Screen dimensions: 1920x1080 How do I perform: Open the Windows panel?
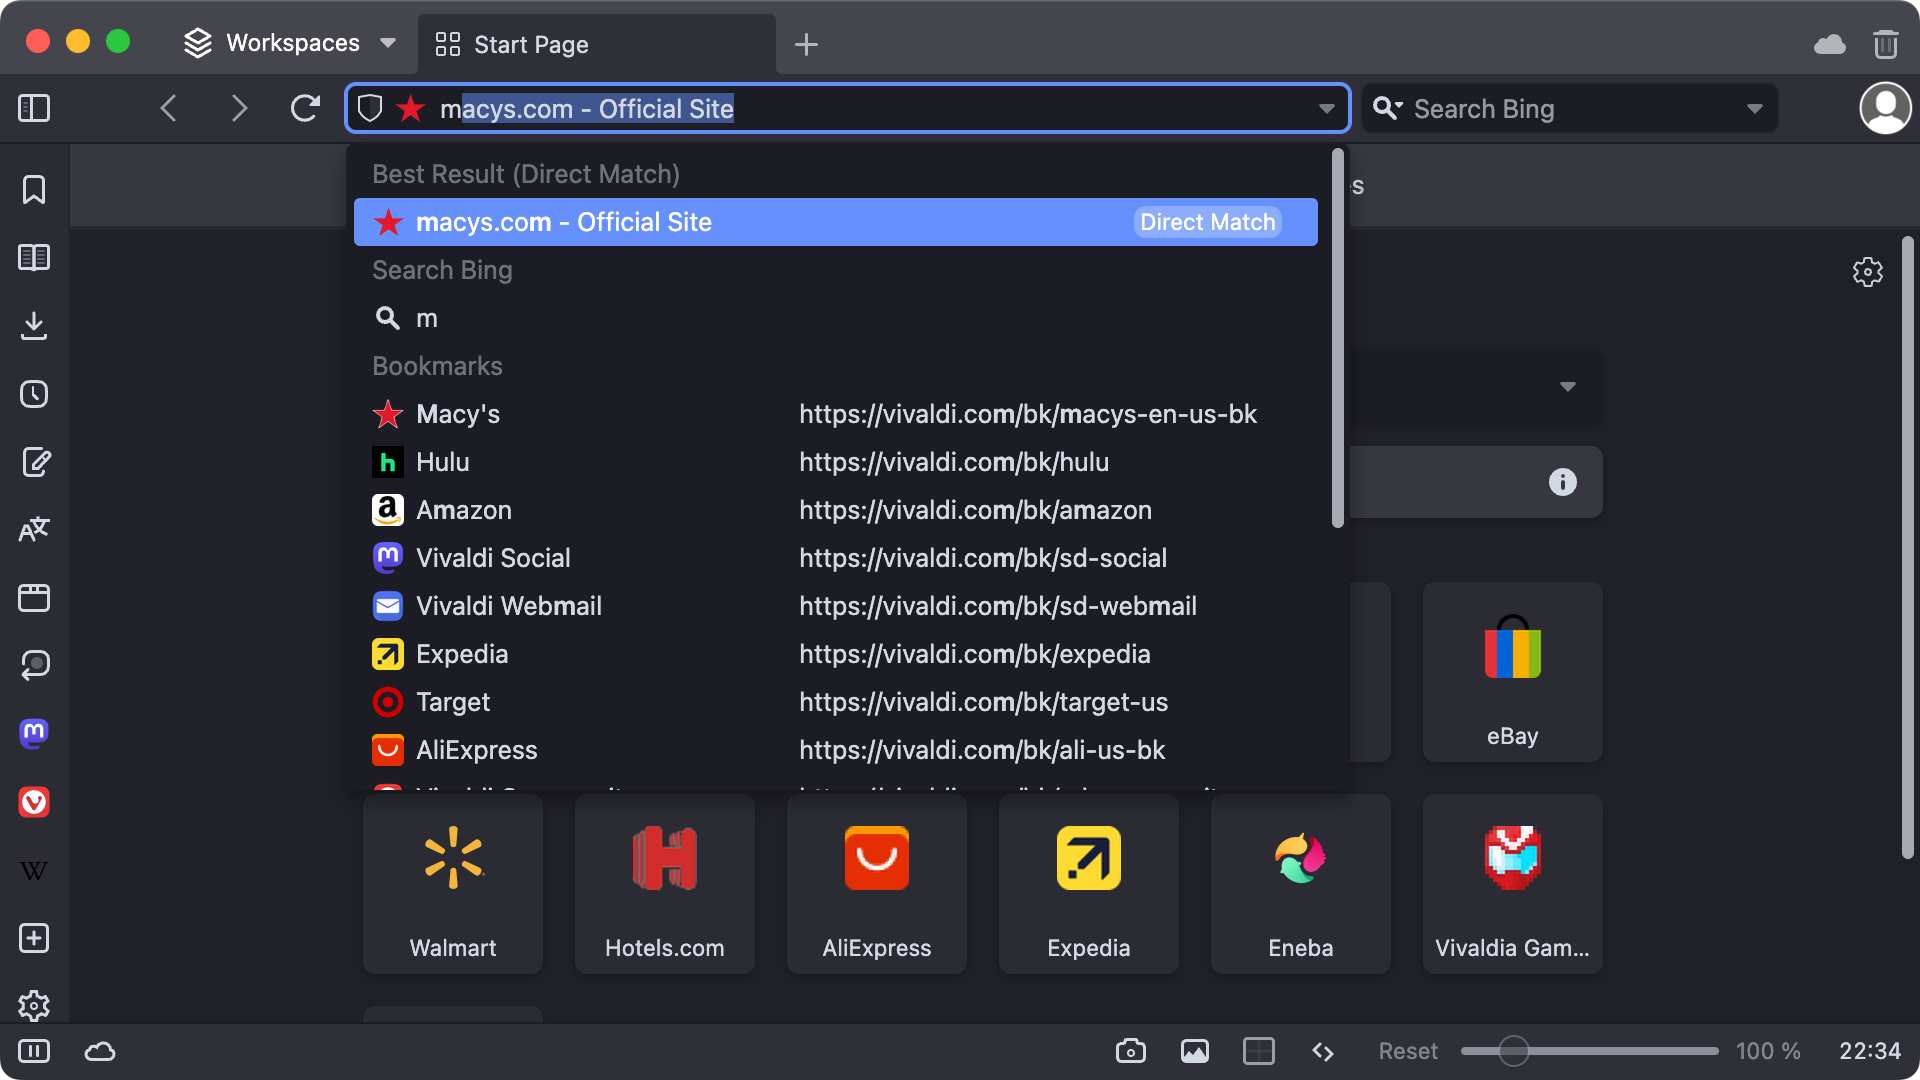33,598
